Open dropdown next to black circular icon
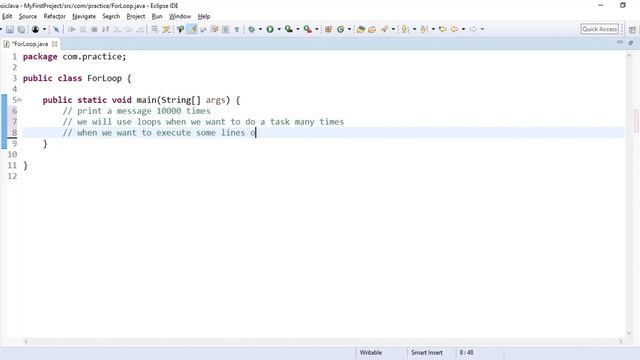Viewport: 640px width, 360px height. tap(44, 29)
